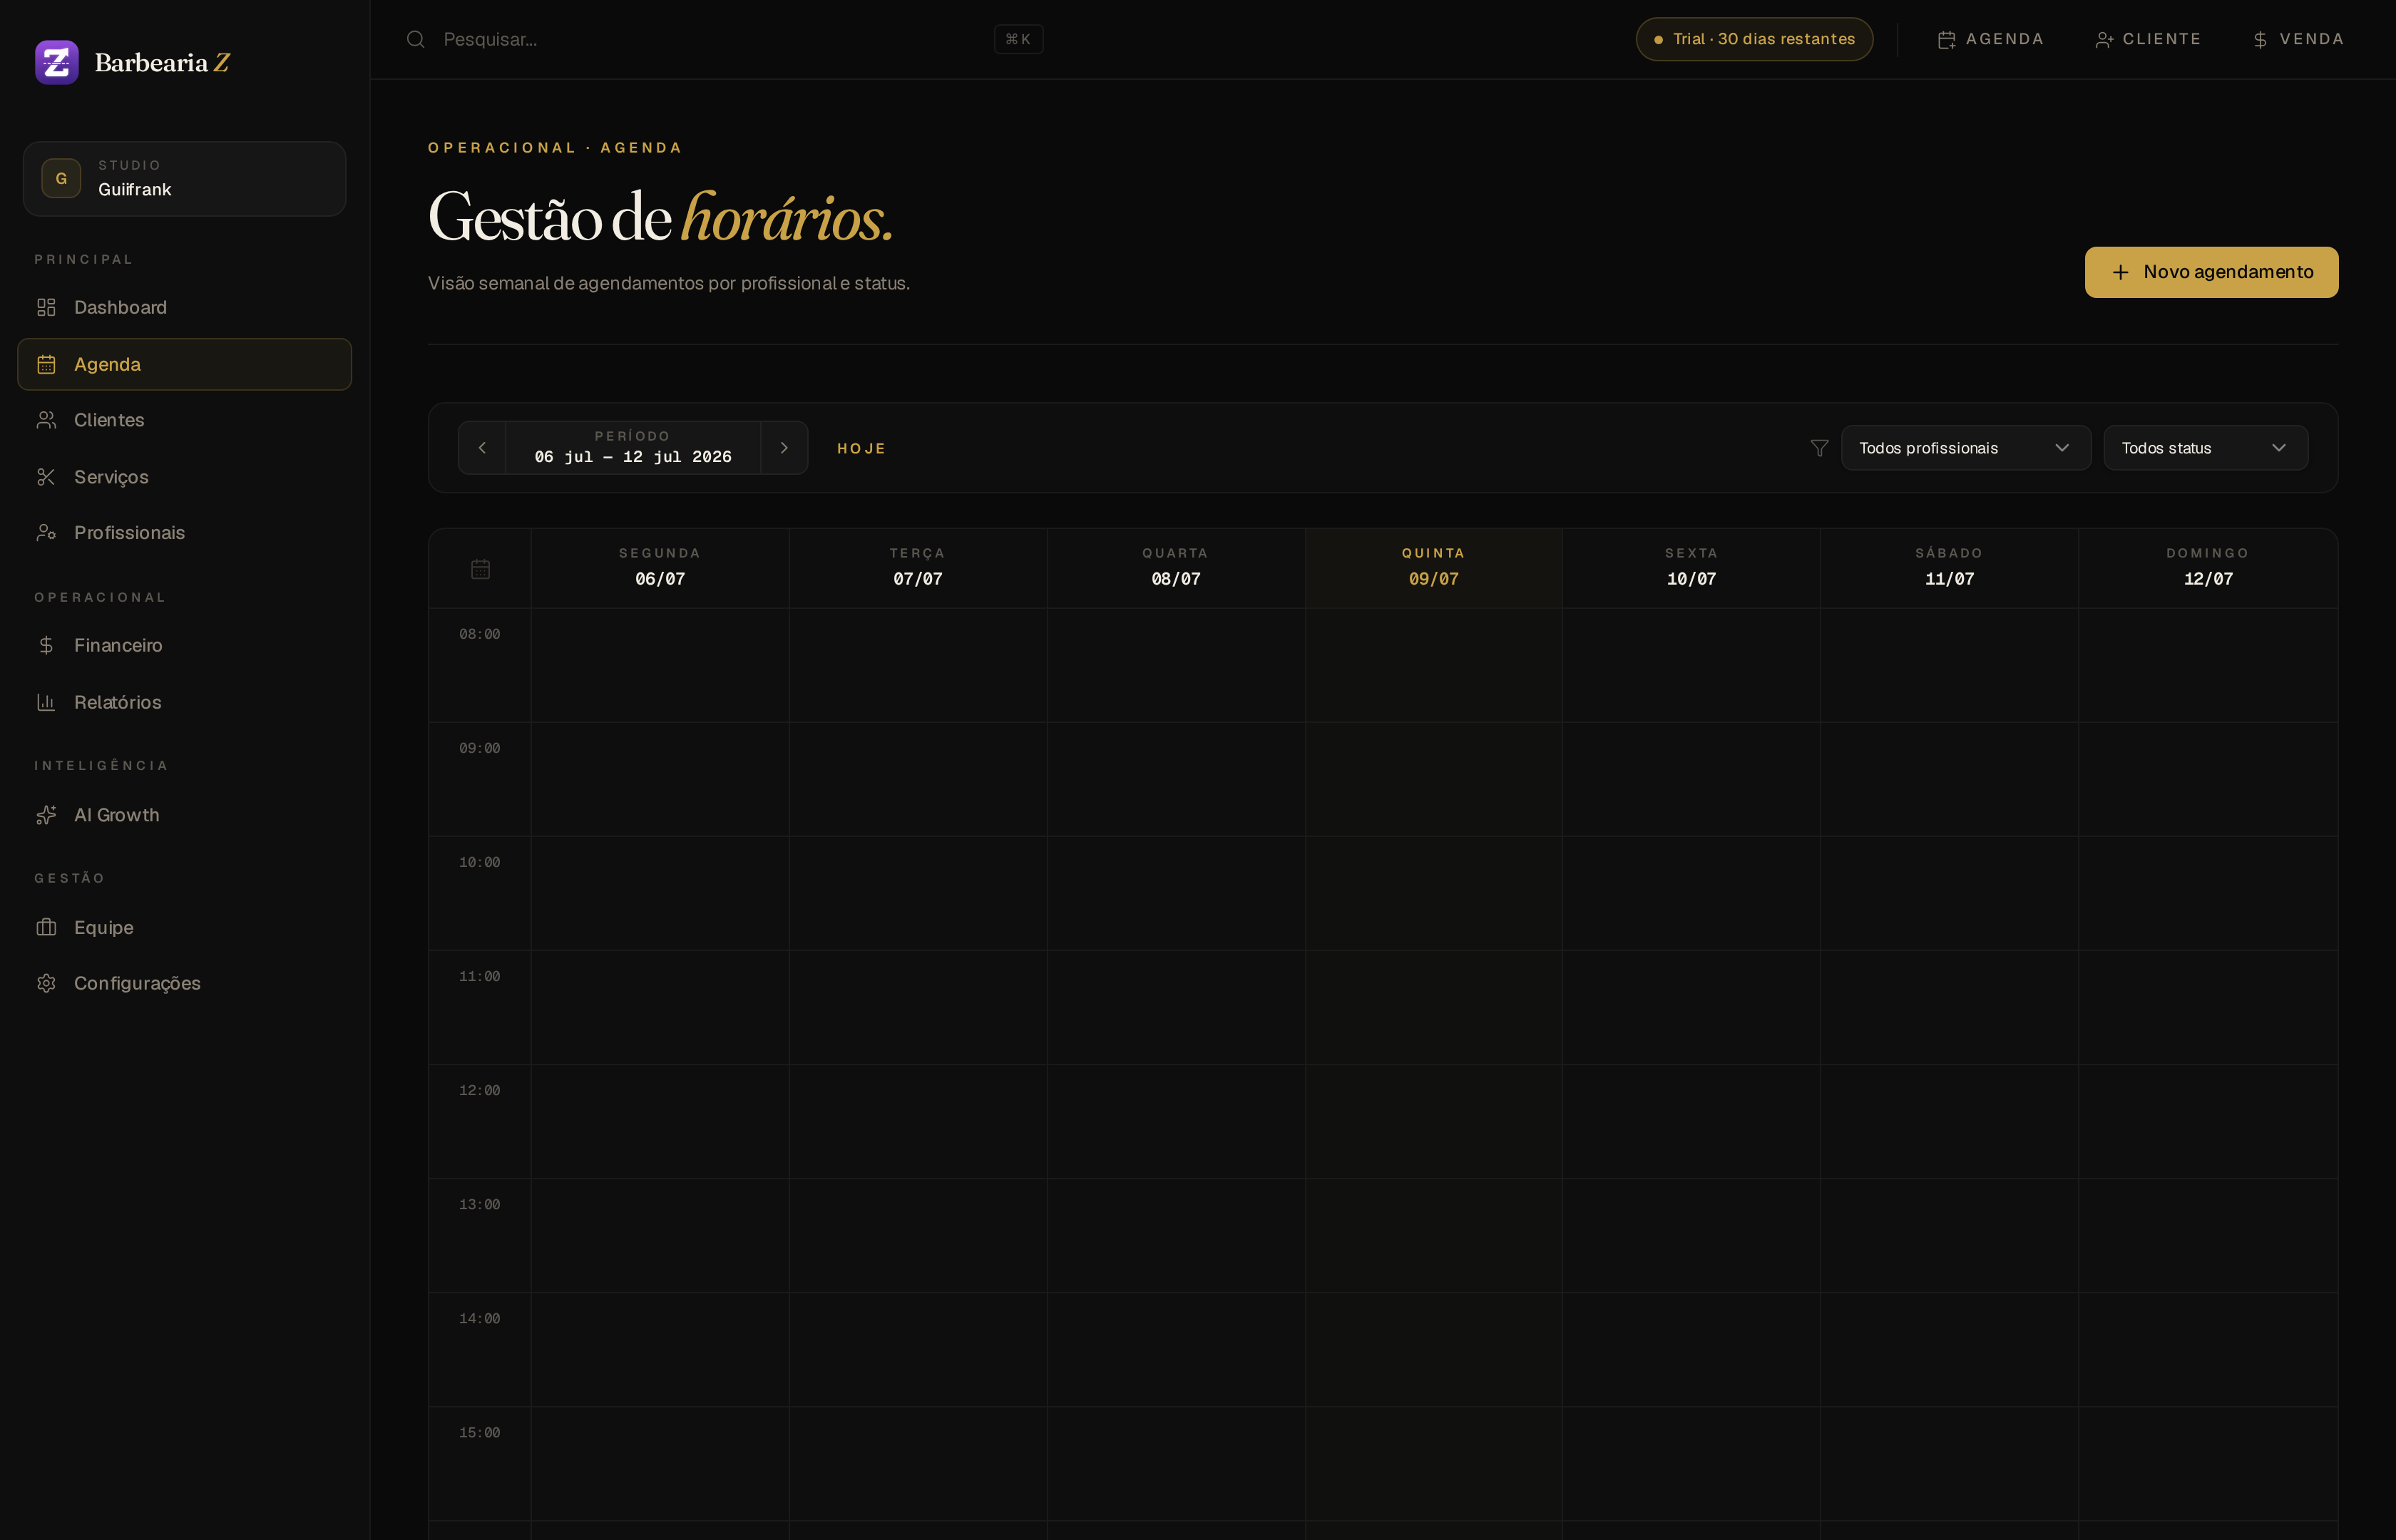Click the top bar CLIENTE user-plus icon
The height and width of the screenshot is (1540, 2396).
[x=2104, y=40]
